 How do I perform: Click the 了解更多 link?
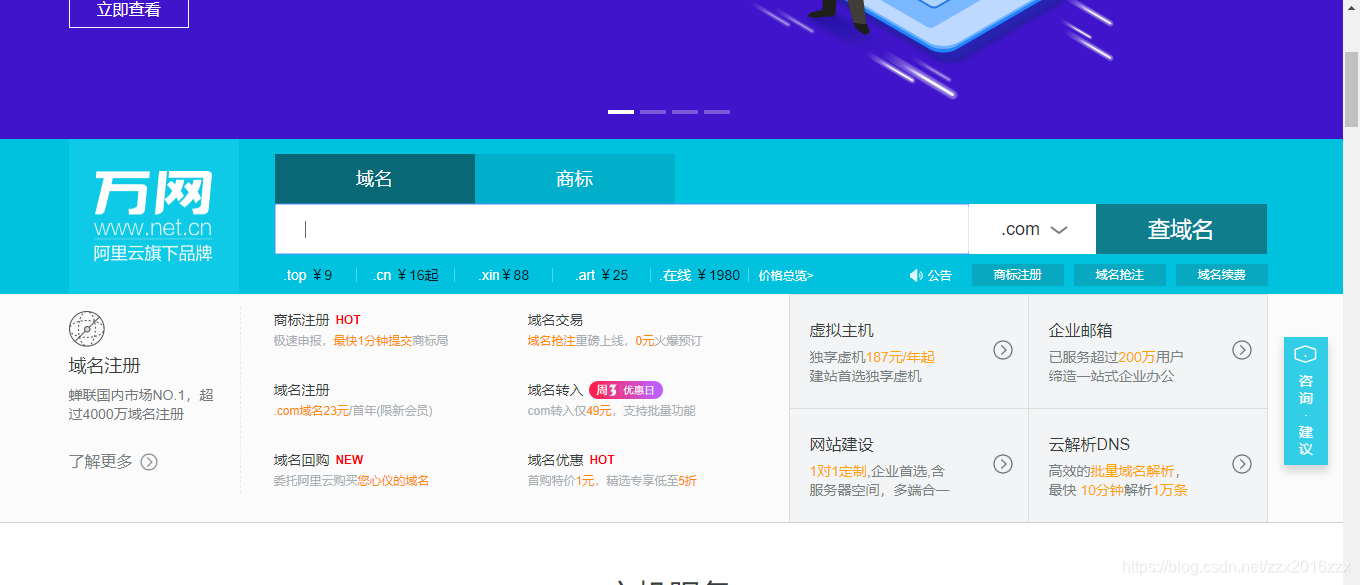[100, 462]
